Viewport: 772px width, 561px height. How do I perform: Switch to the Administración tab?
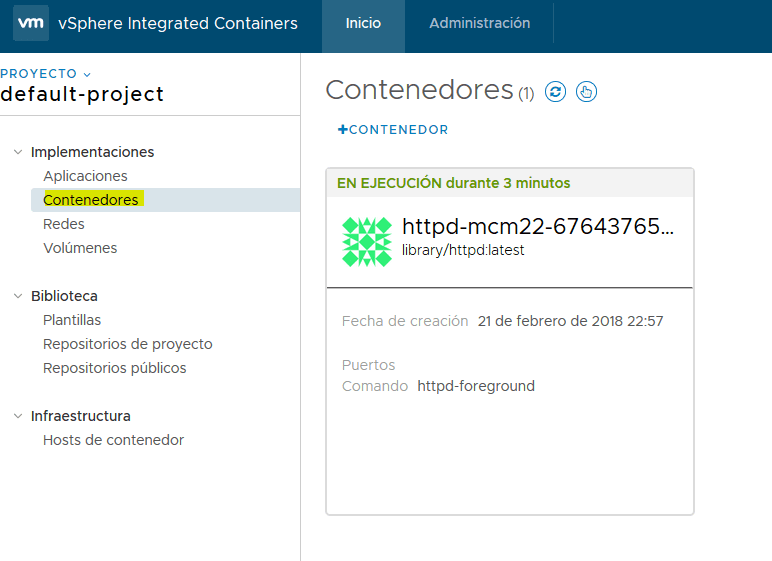[479, 23]
